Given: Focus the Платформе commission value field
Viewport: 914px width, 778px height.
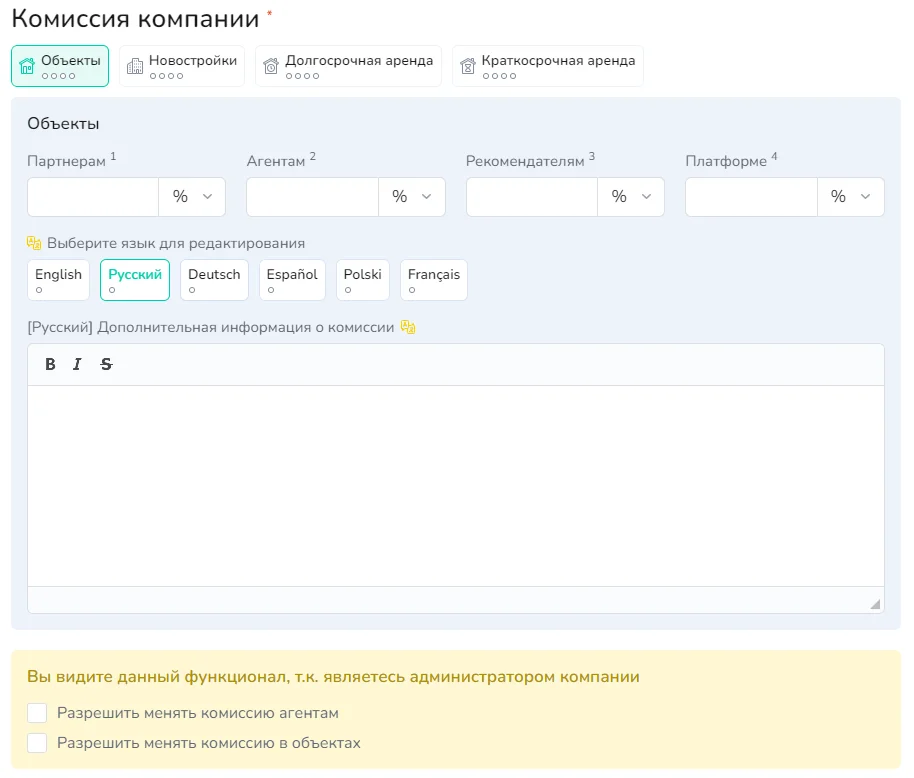Looking at the screenshot, I should tap(751, 197).
